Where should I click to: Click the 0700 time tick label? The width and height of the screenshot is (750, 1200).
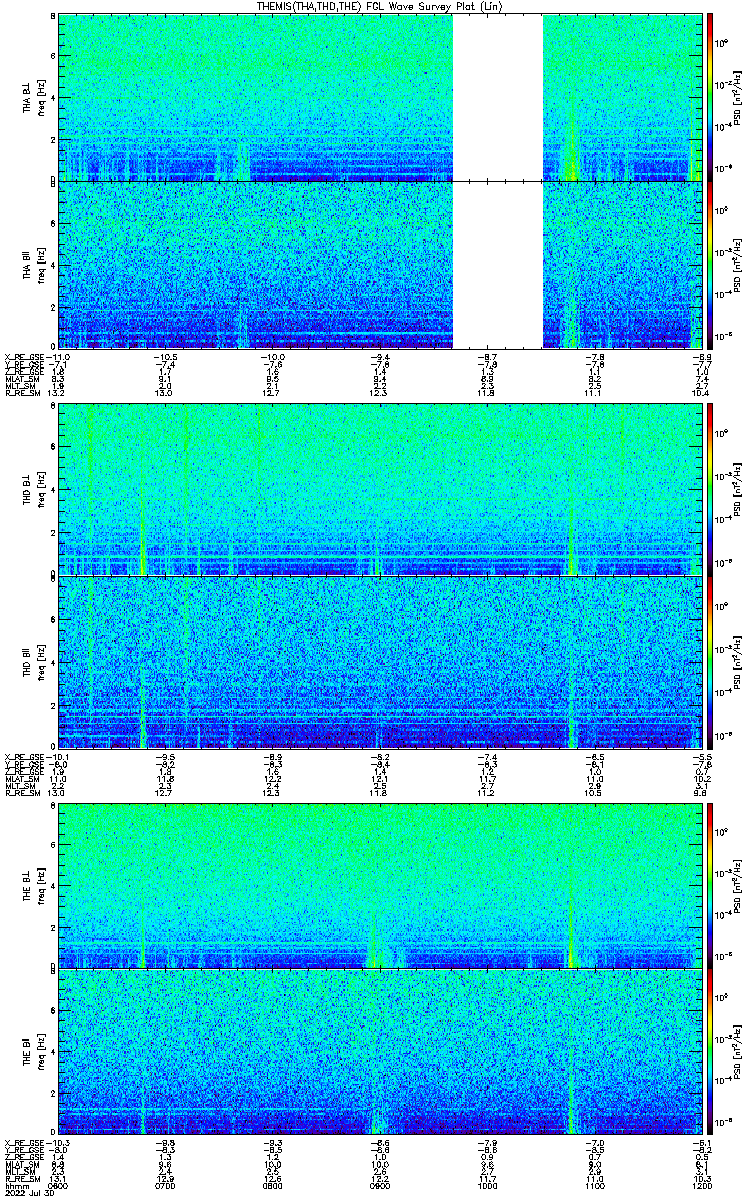[165, 1184]
